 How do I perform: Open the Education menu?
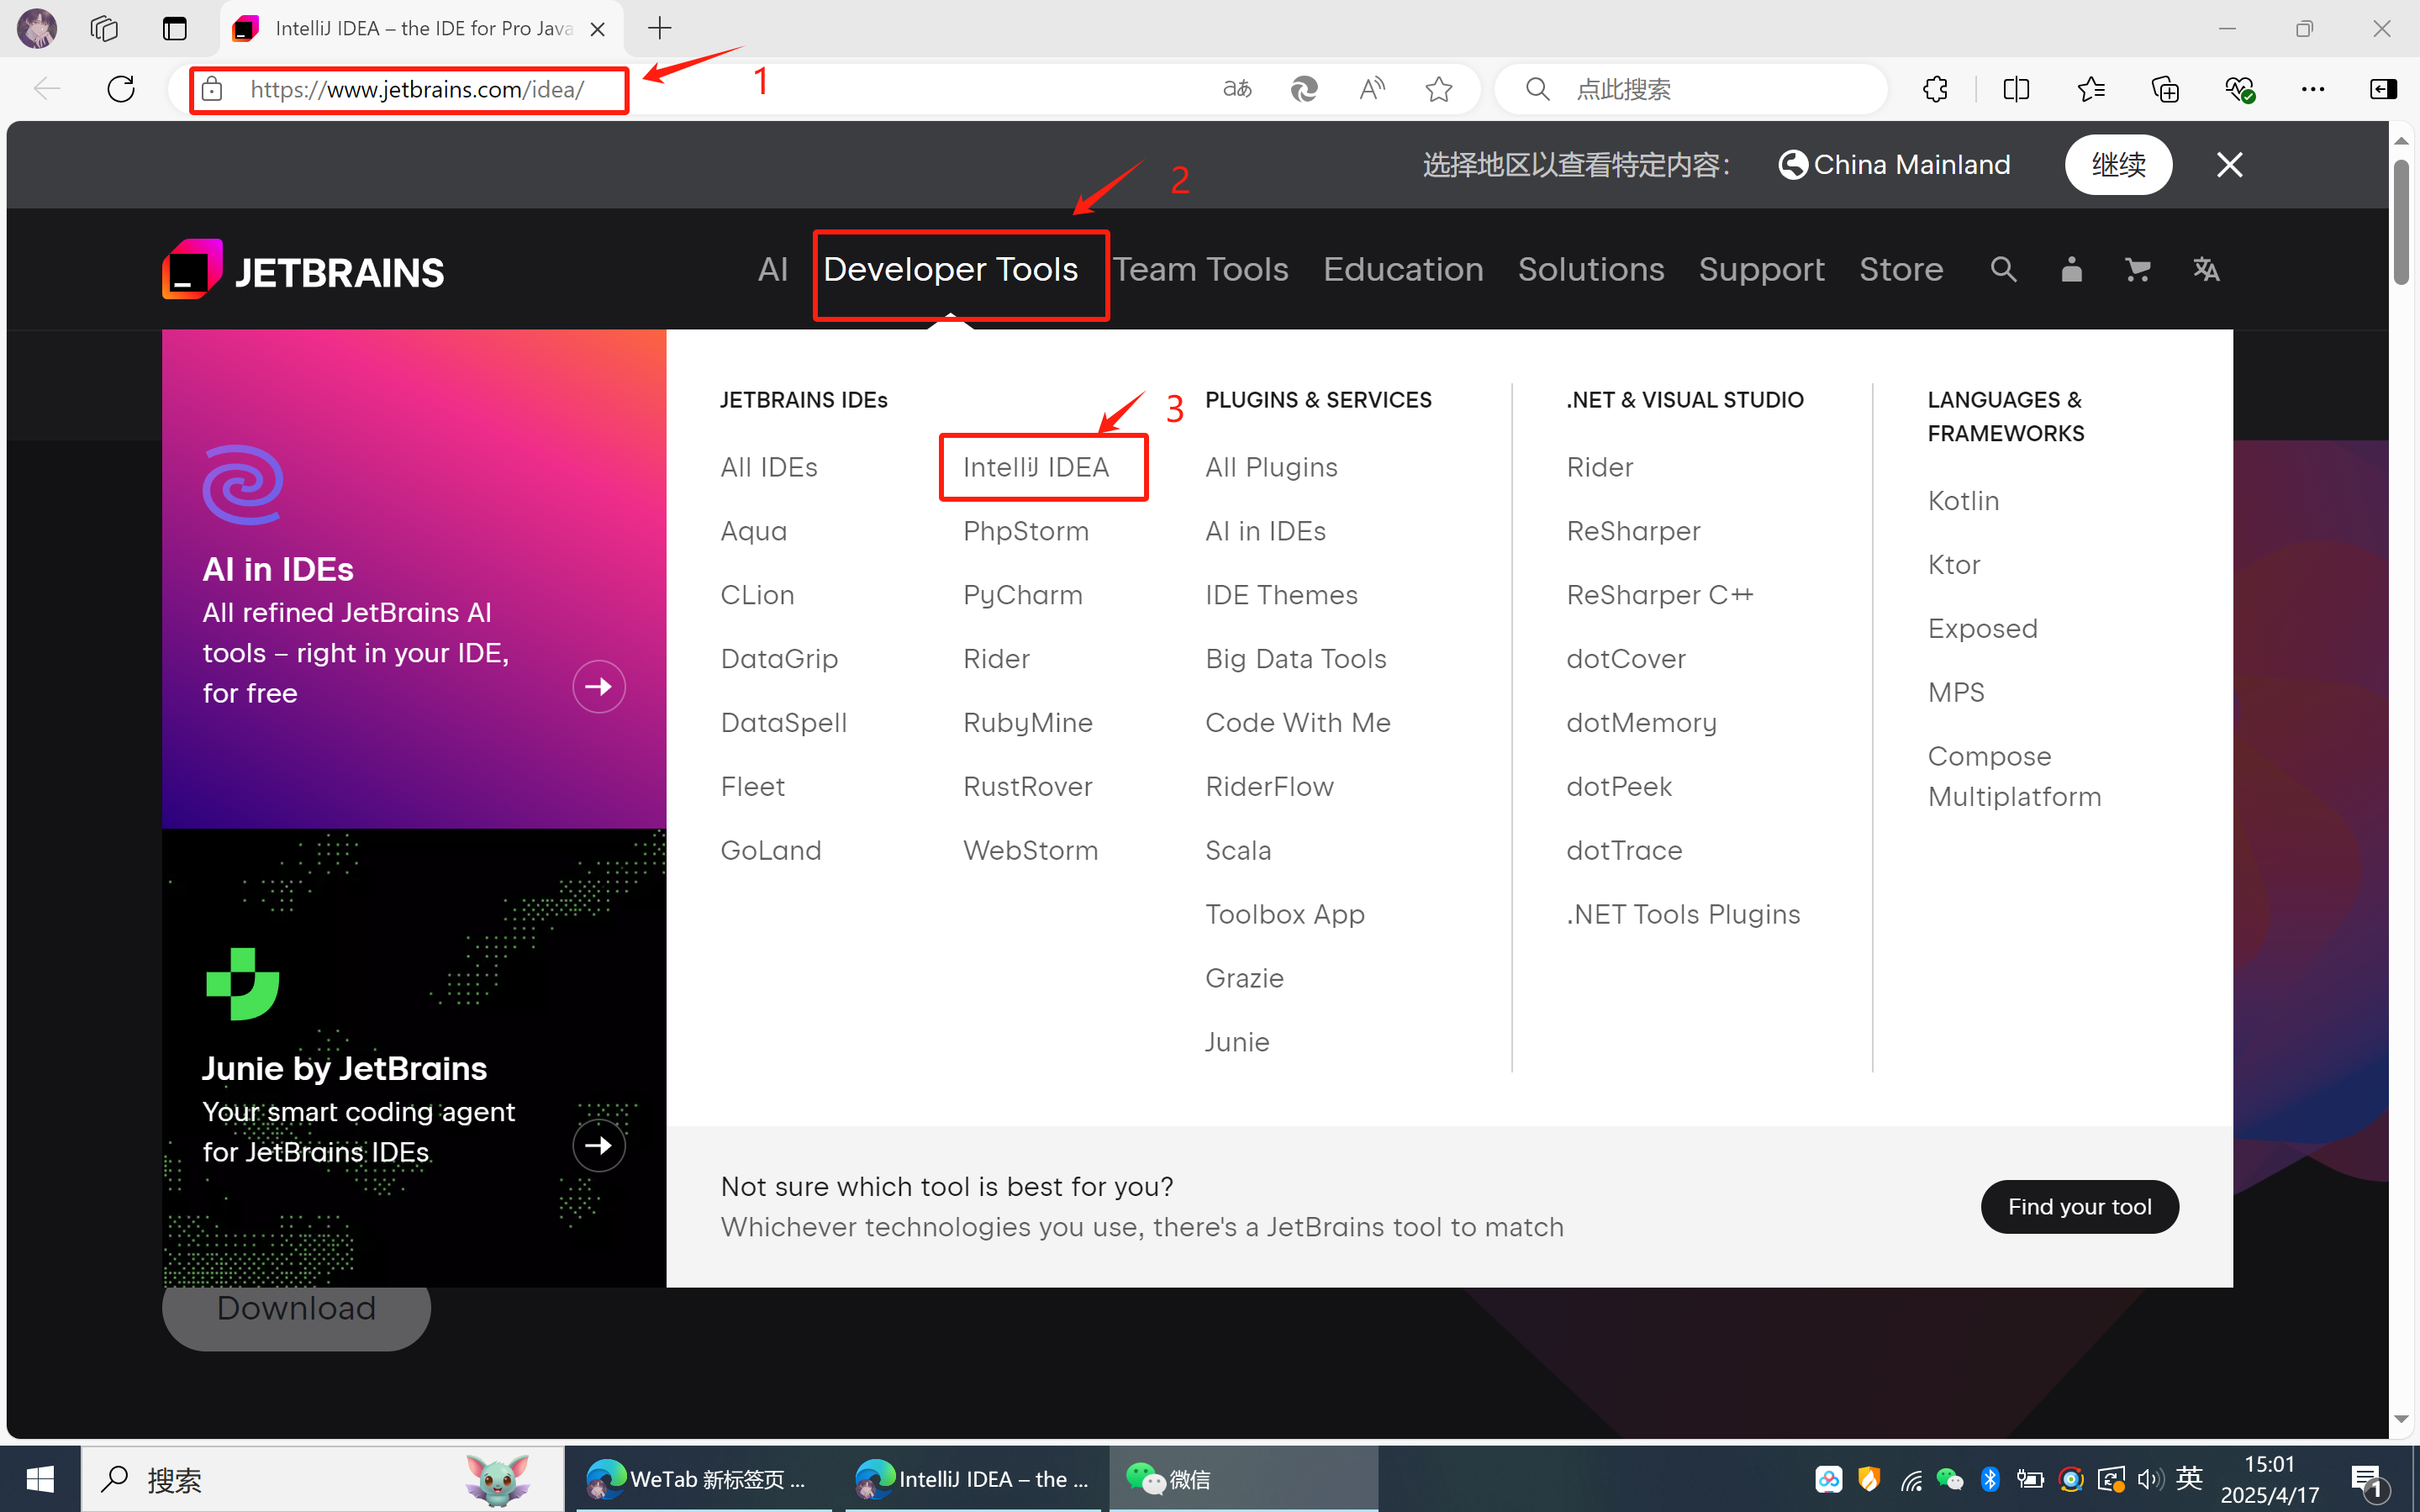pos(1402,269)
